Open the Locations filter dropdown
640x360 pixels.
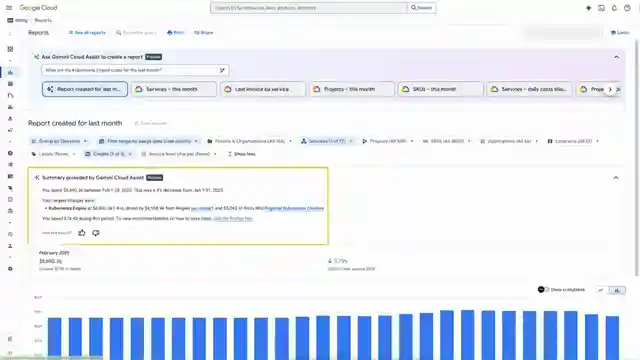[x=573, y=141]
